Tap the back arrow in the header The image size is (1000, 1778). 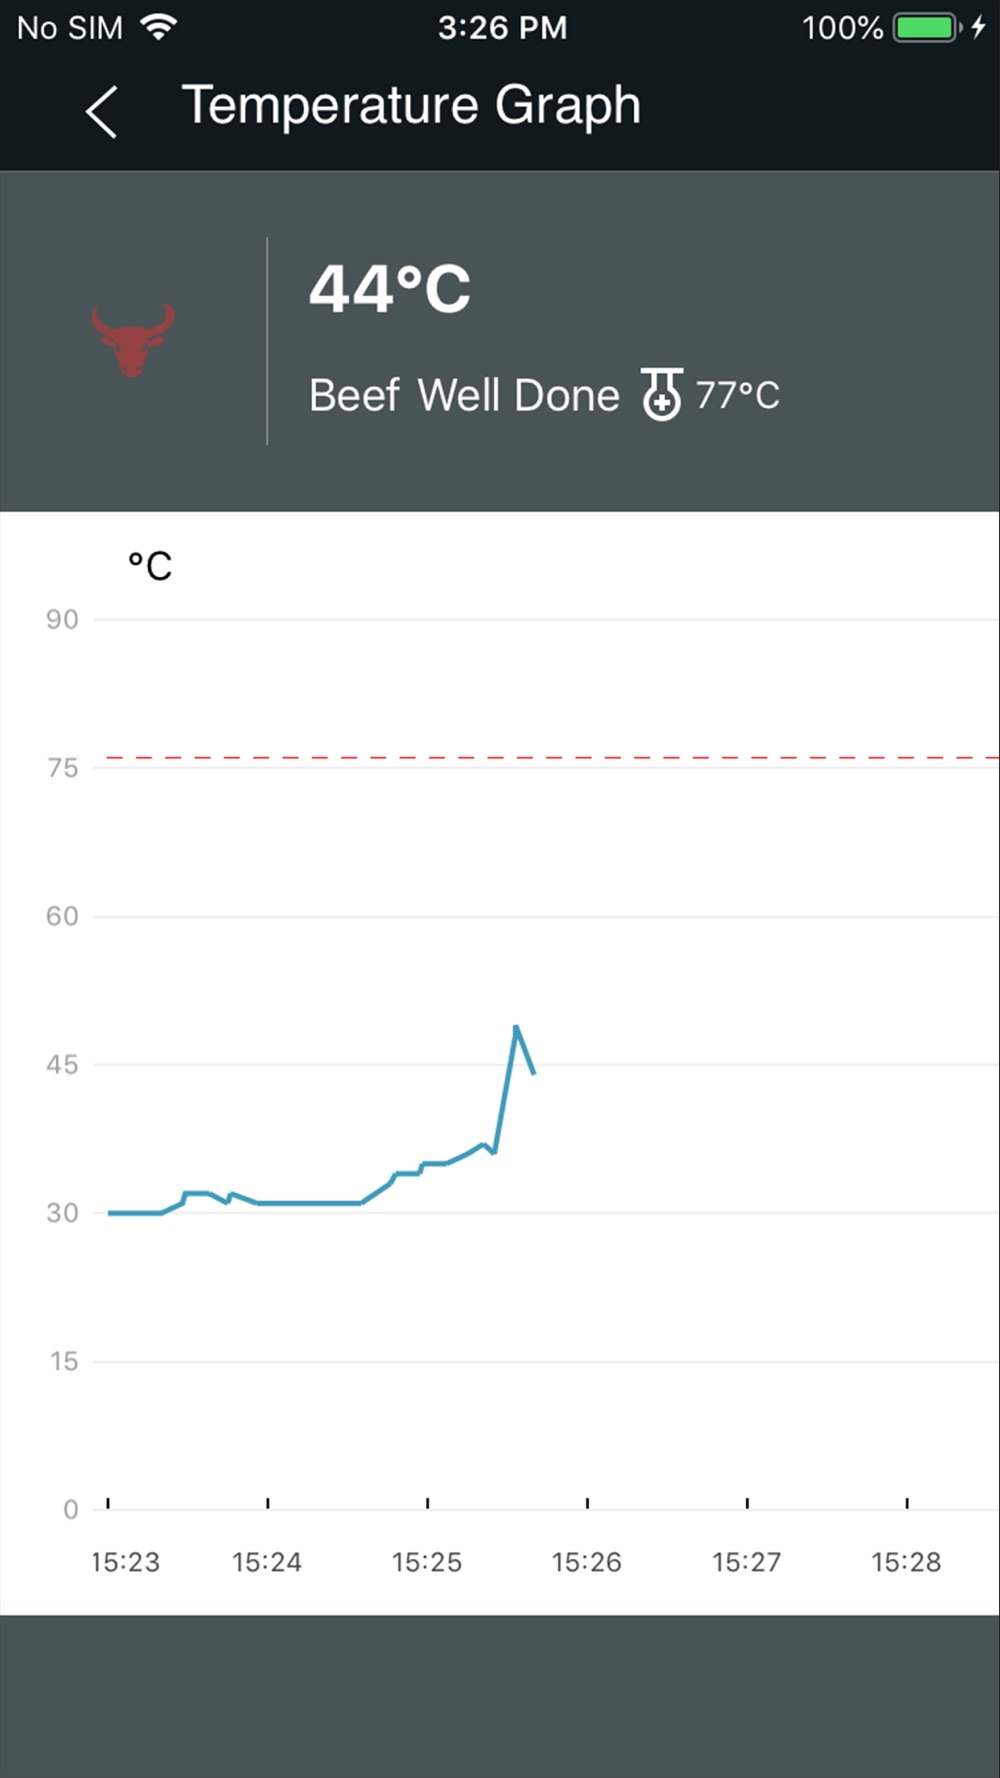click(x=101, y=111)
